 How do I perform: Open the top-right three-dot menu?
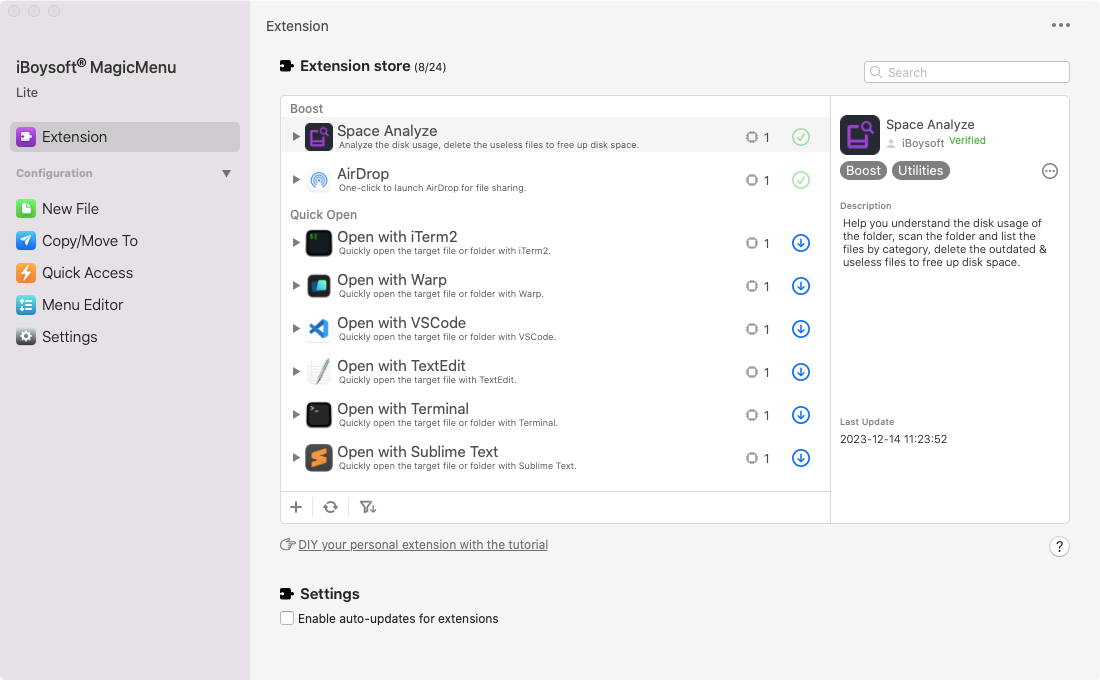1061,25
